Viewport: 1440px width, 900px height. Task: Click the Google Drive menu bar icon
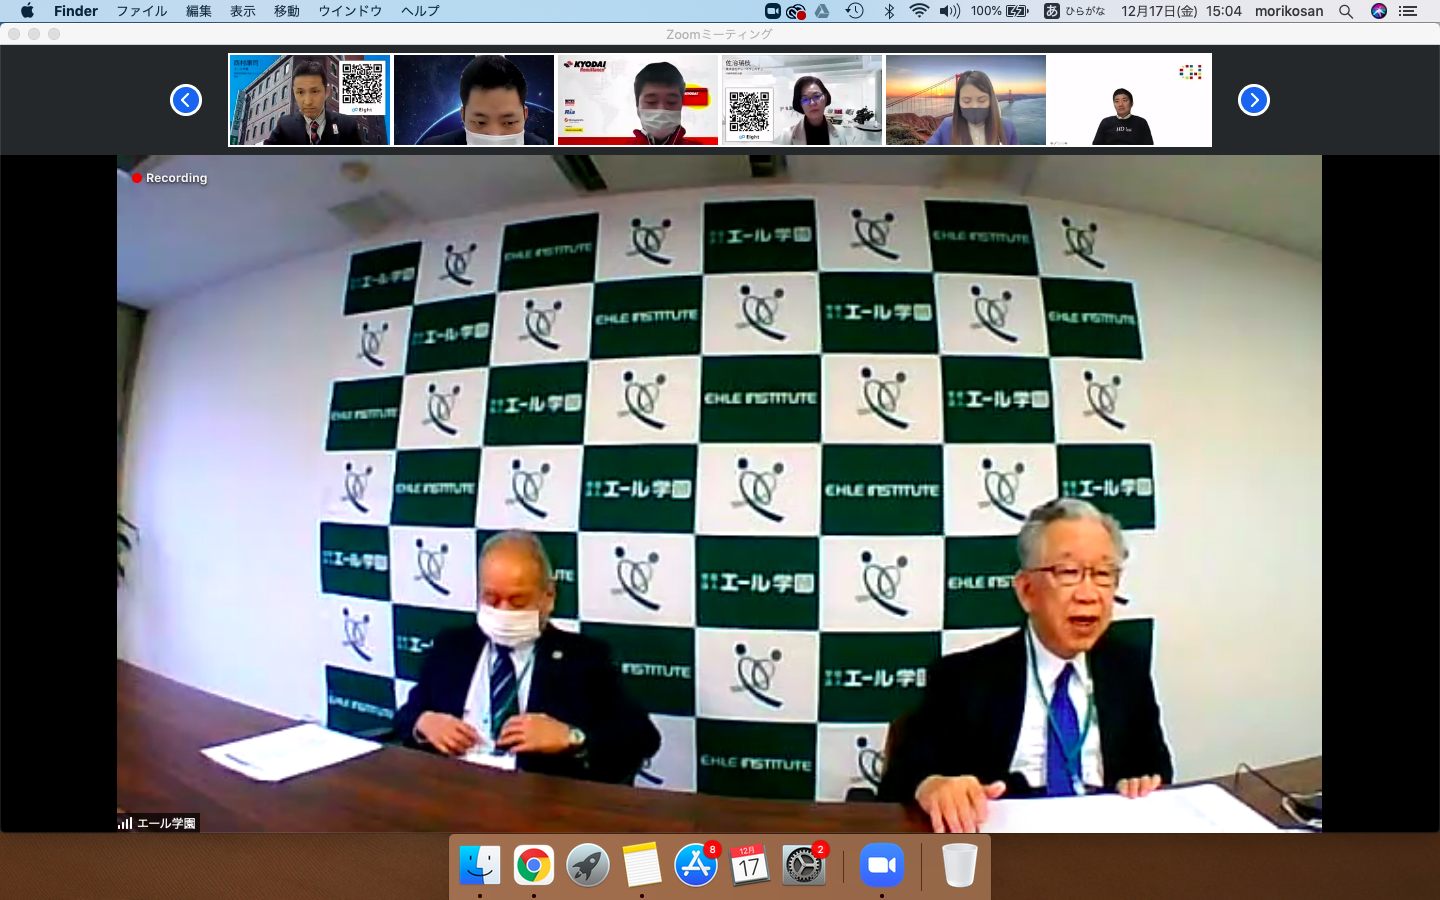(x=822, y=11)
